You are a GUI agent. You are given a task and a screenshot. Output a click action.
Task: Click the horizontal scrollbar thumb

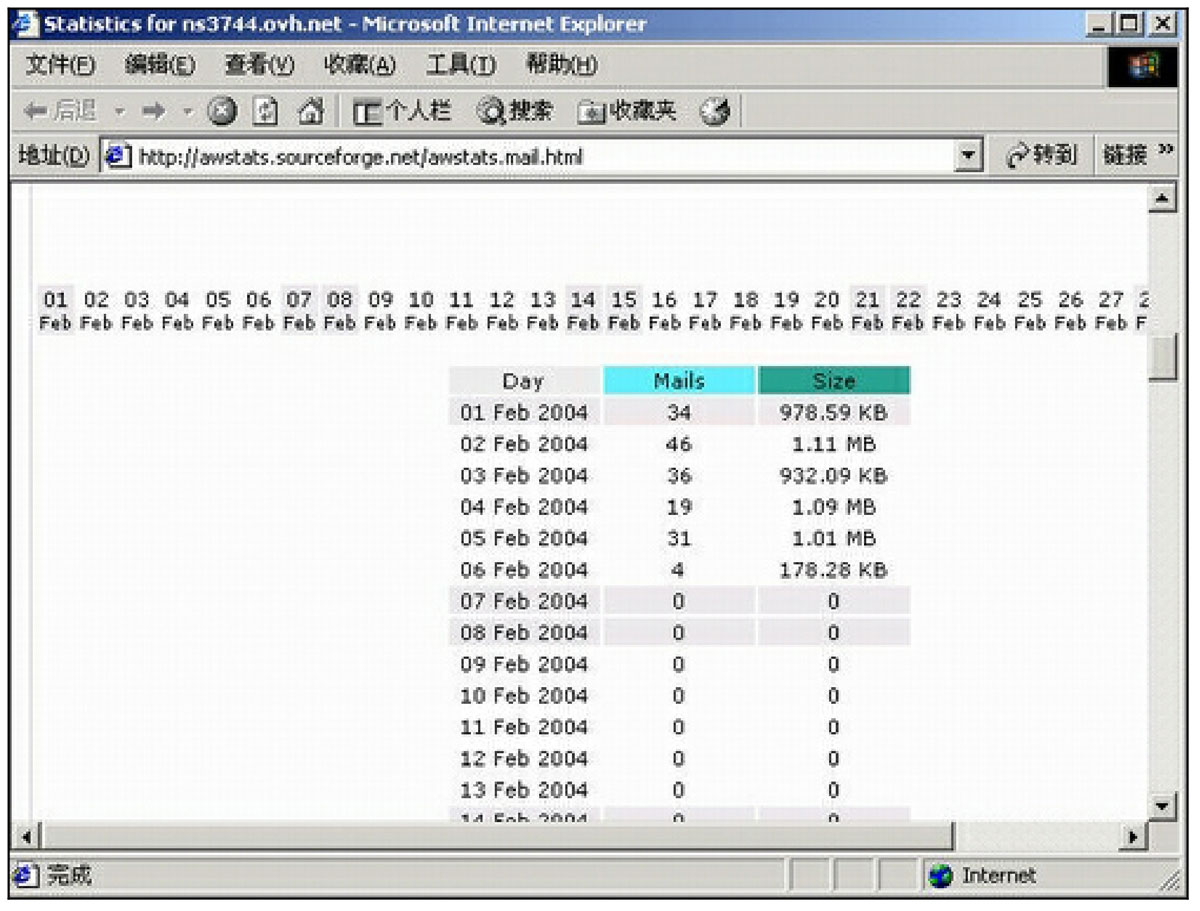click(x=497, y=835)
